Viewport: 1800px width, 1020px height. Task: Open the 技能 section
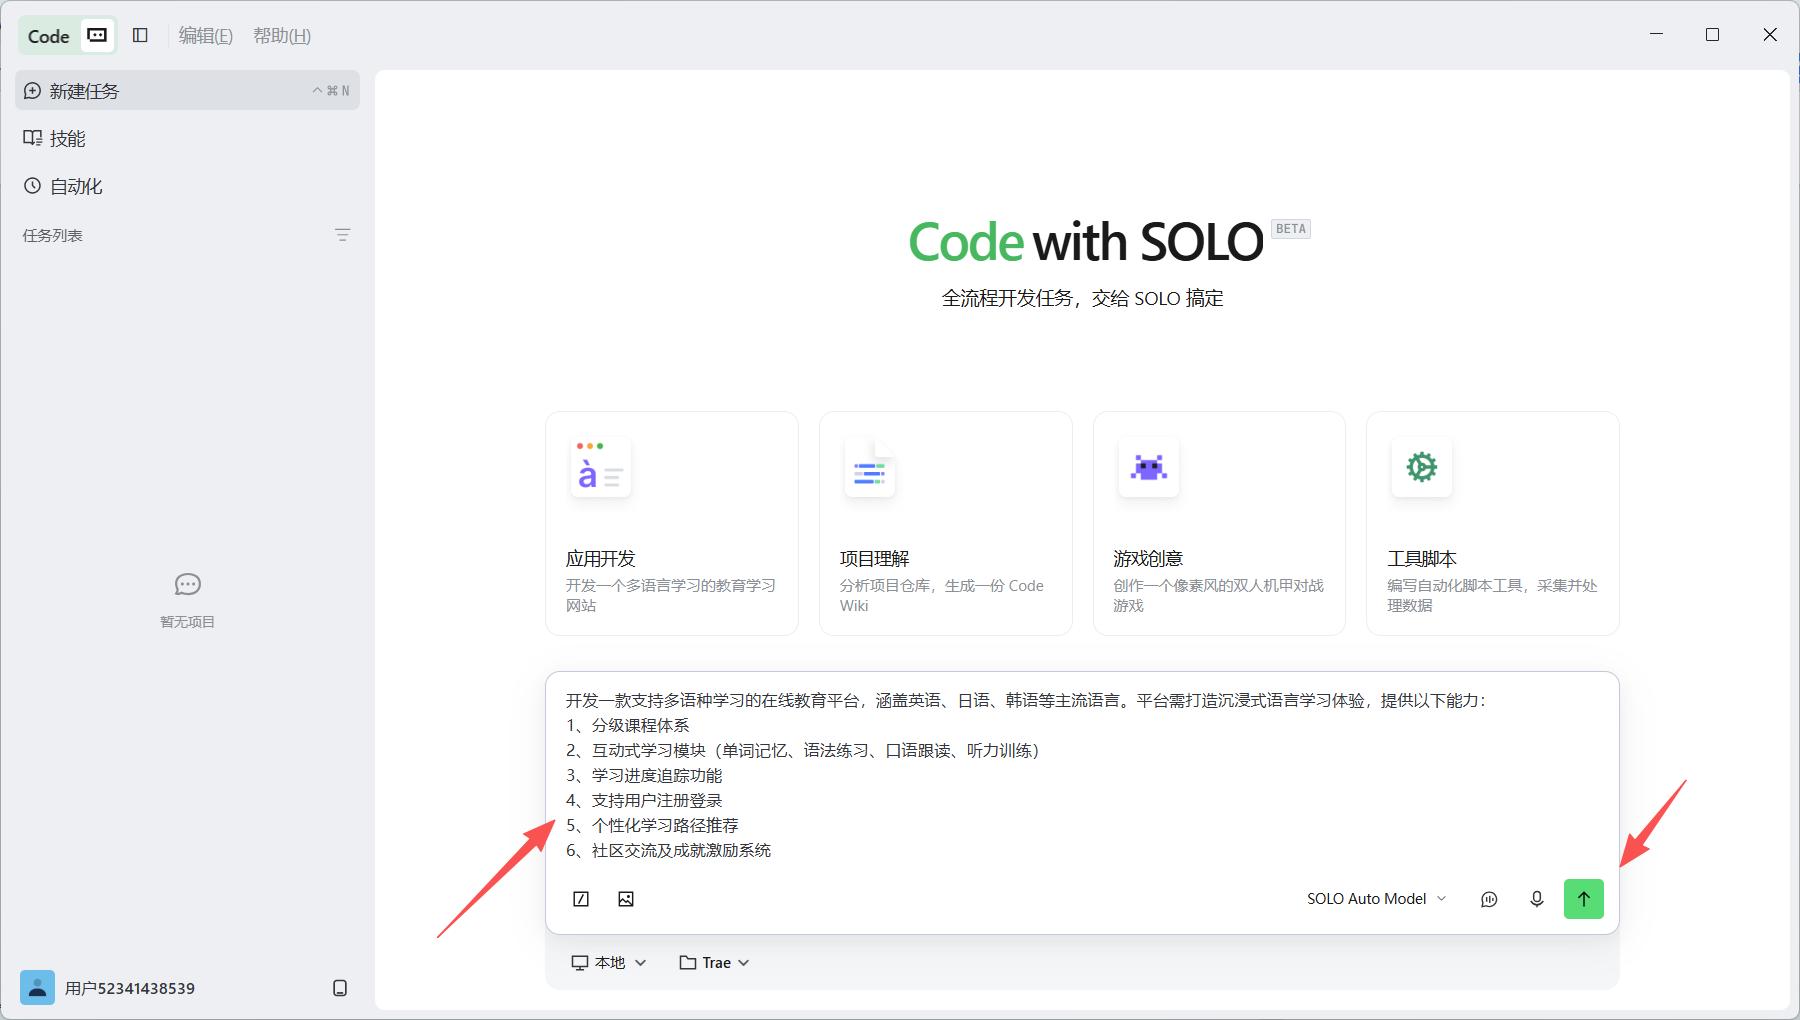point(187,138)
